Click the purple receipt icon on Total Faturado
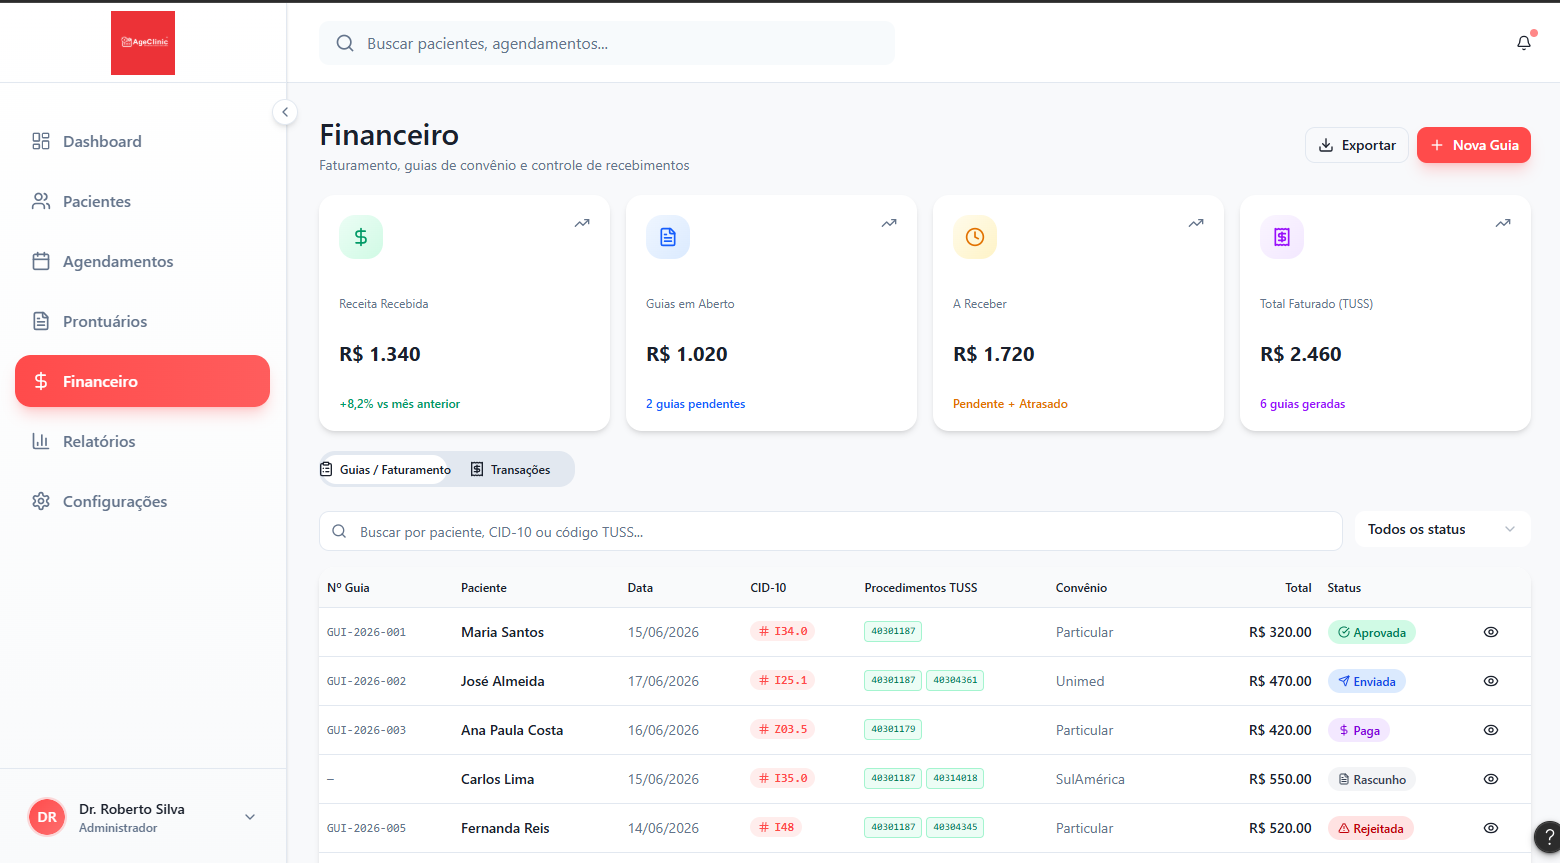The height and width of the screenshot is (863, 1560). pos(1282,237)
